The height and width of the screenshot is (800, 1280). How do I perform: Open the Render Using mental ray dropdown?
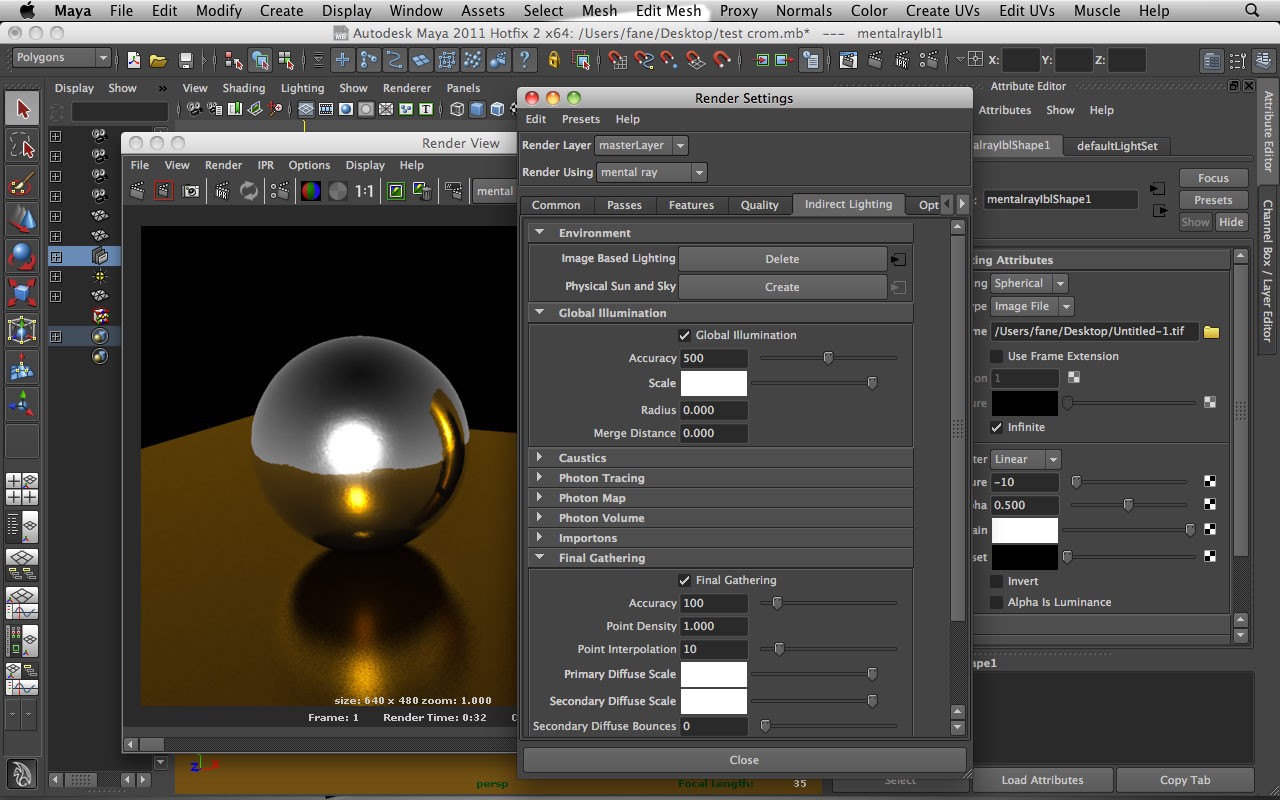tap(651, 172)
